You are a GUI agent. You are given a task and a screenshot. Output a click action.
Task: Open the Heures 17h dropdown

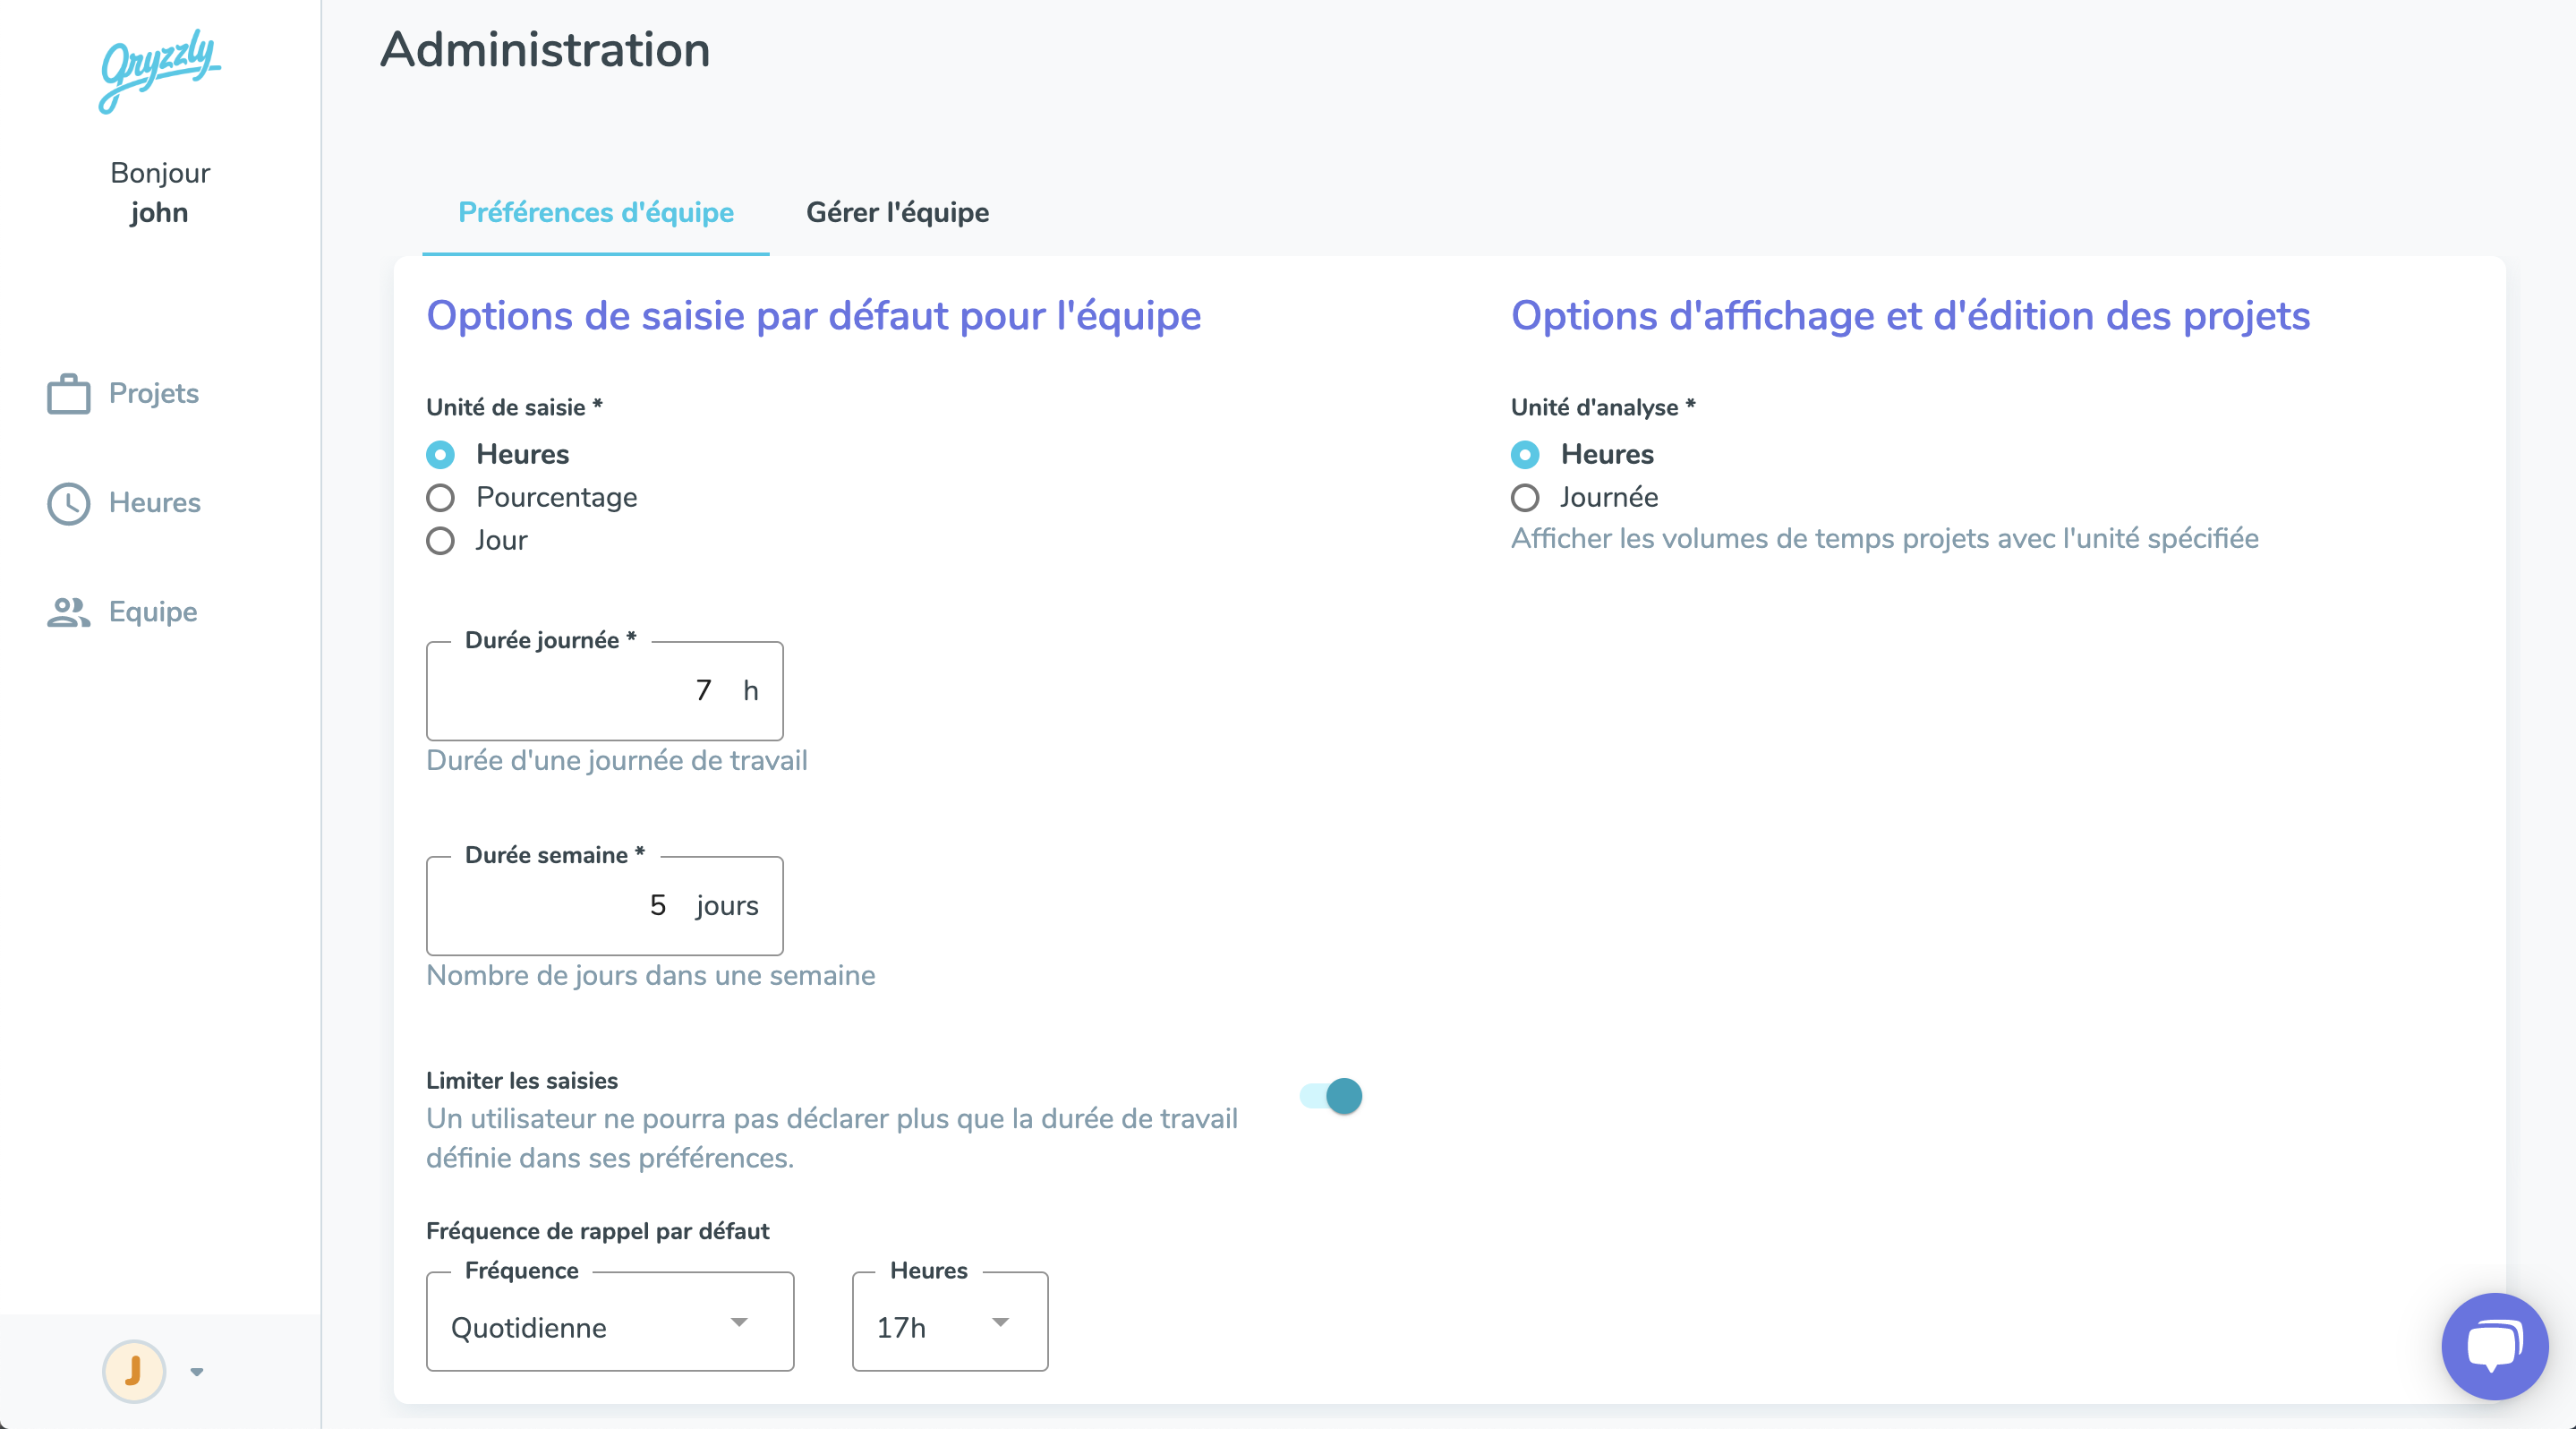pyautogui.click(x=950, y=1322)
